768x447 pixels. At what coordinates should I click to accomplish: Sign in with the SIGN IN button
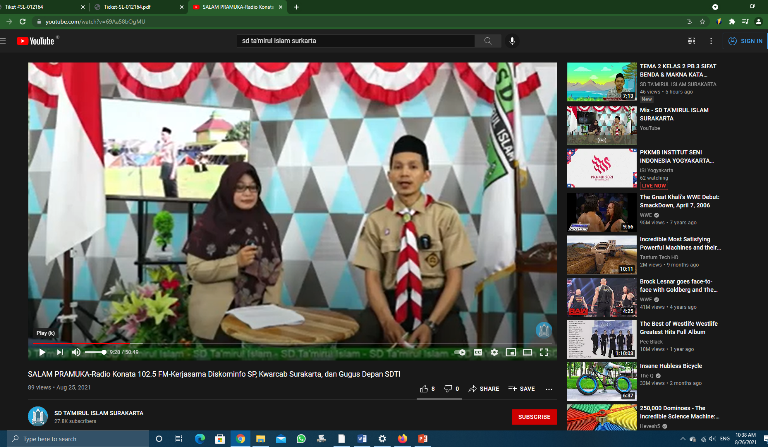pos(745,41)
